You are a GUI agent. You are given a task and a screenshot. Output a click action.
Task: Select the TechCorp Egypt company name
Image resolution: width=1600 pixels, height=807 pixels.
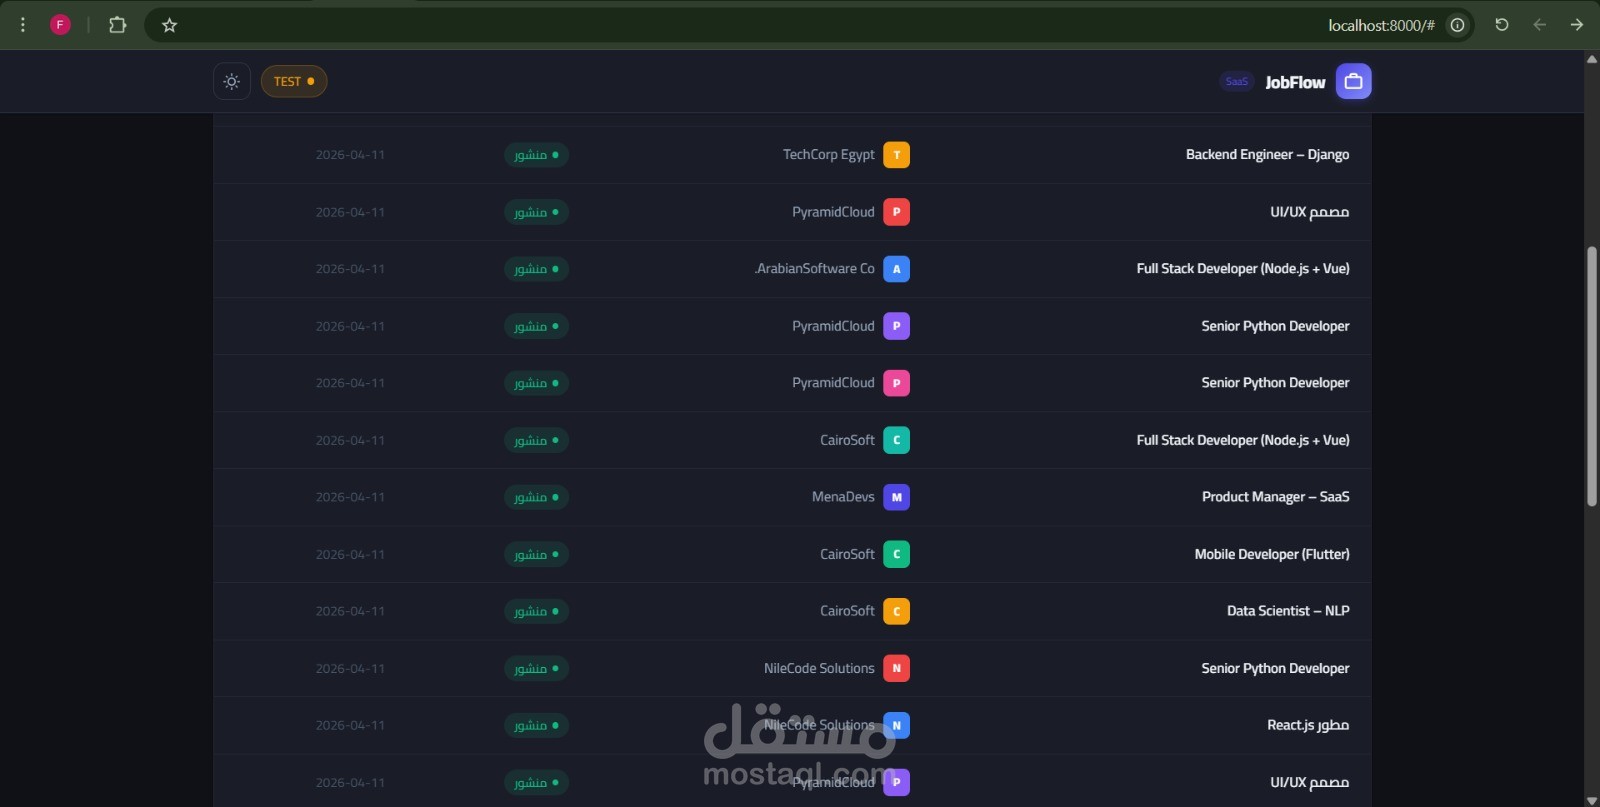pyautogui.click(x=829, y=155)
